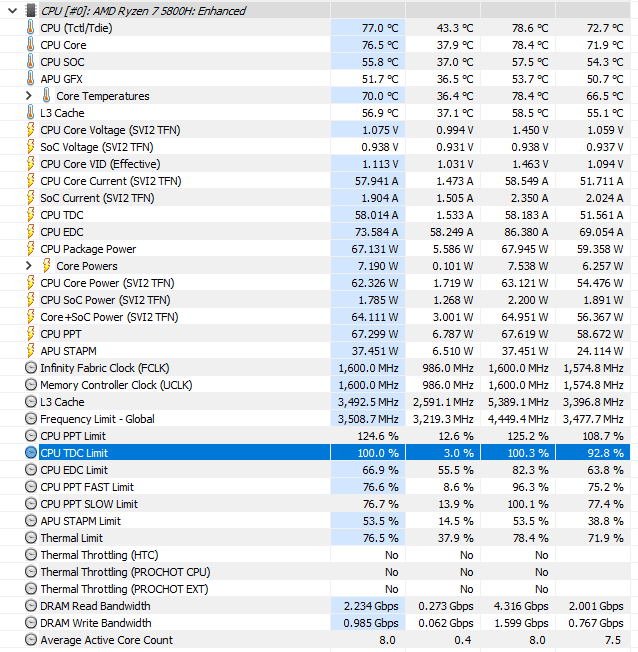Expand the Core Temperatures row
This screenshot has width=638, height=652.
29,96
